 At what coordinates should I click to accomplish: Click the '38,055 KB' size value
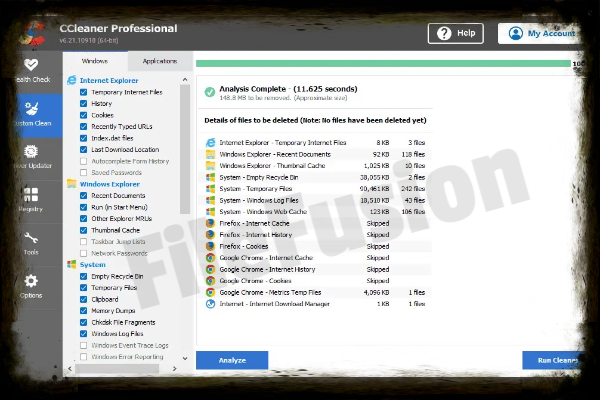(x=375, y=177)
